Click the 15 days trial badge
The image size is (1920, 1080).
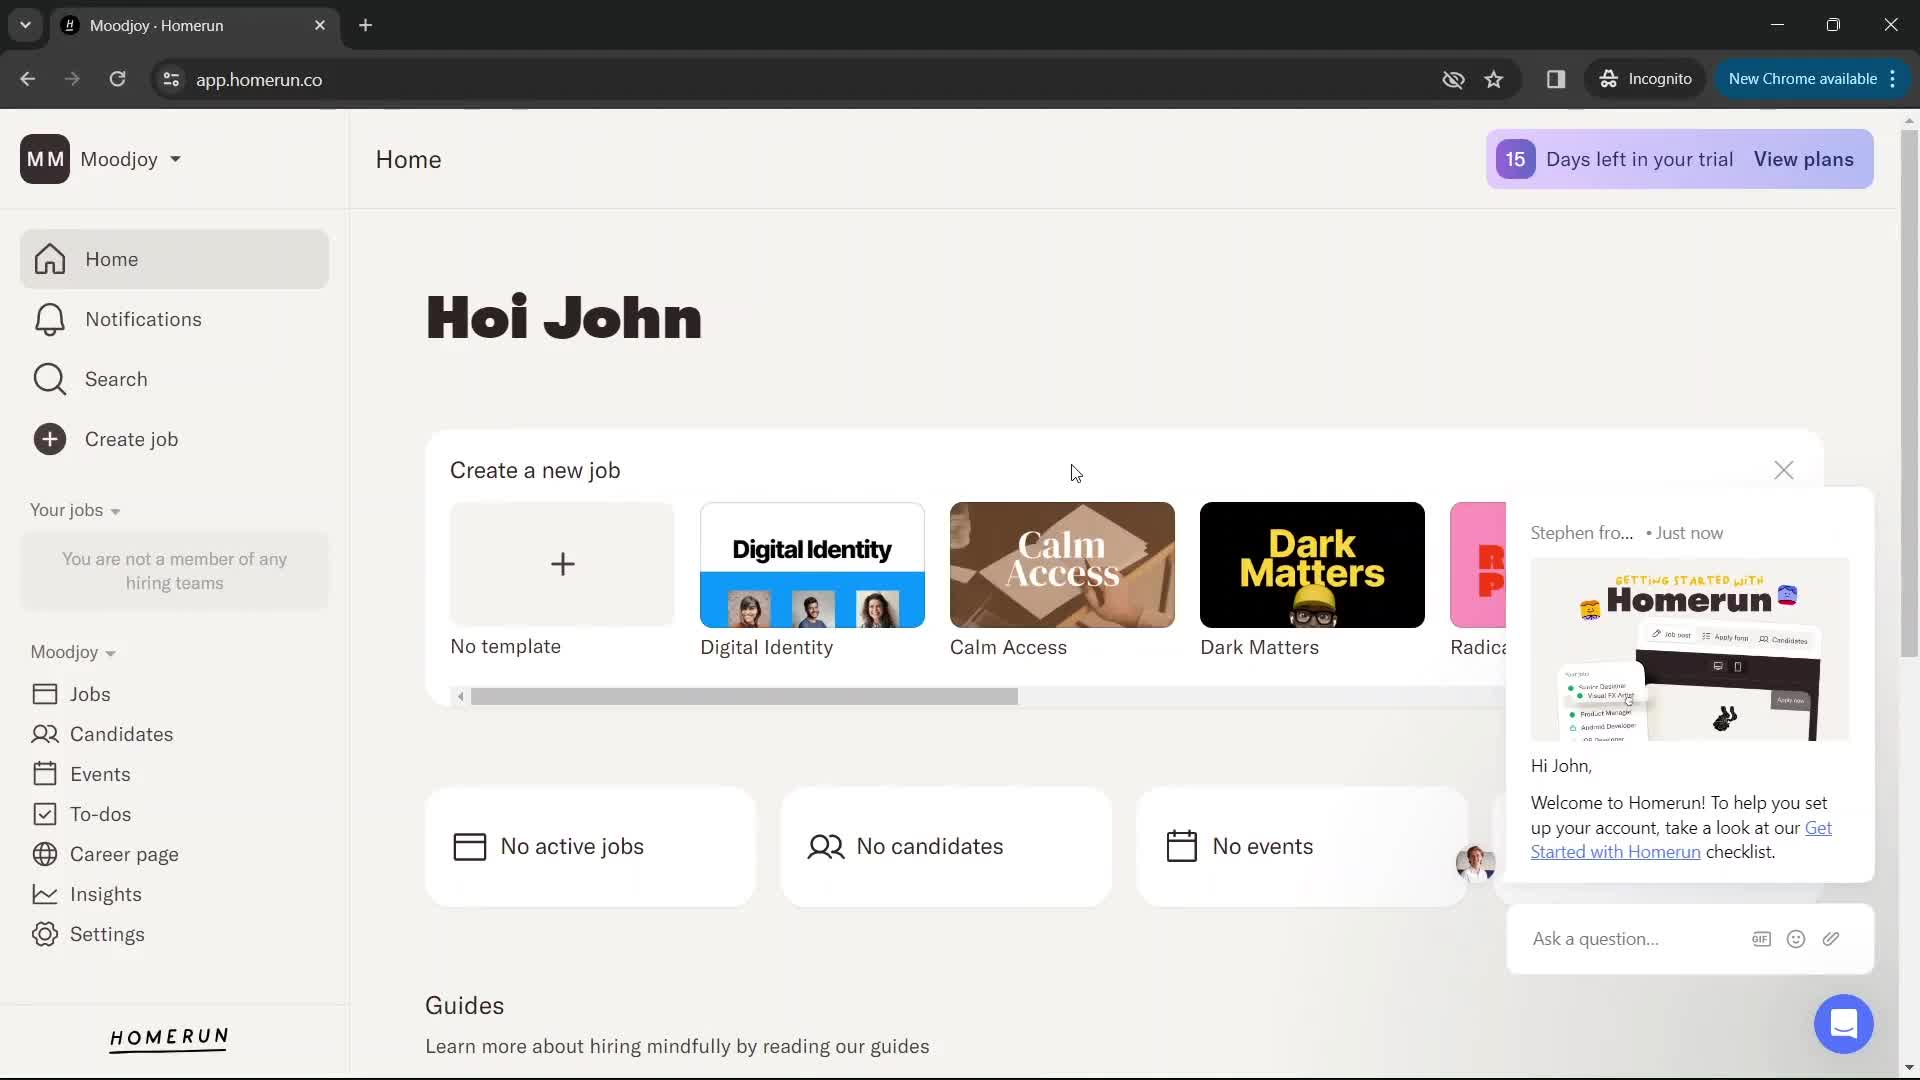pos(1515,159)
